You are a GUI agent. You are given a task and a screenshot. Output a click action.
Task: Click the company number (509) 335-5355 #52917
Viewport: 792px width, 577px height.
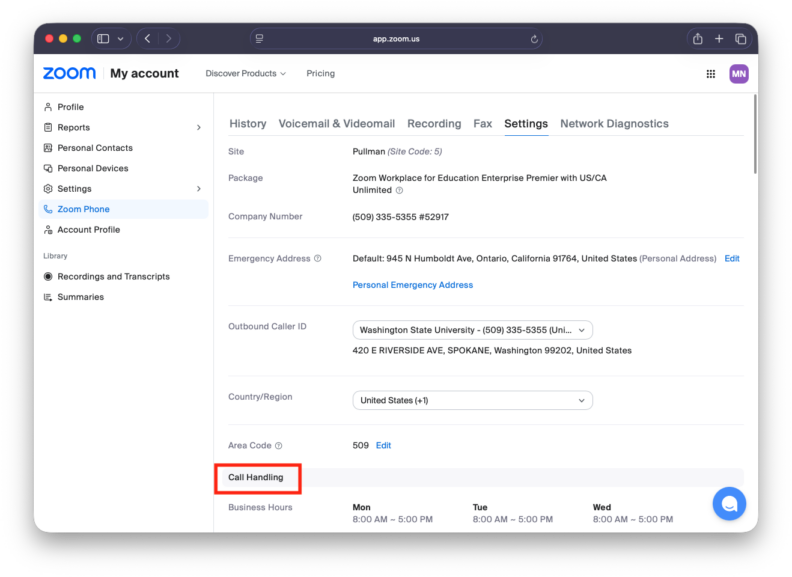tap(401, 217)
